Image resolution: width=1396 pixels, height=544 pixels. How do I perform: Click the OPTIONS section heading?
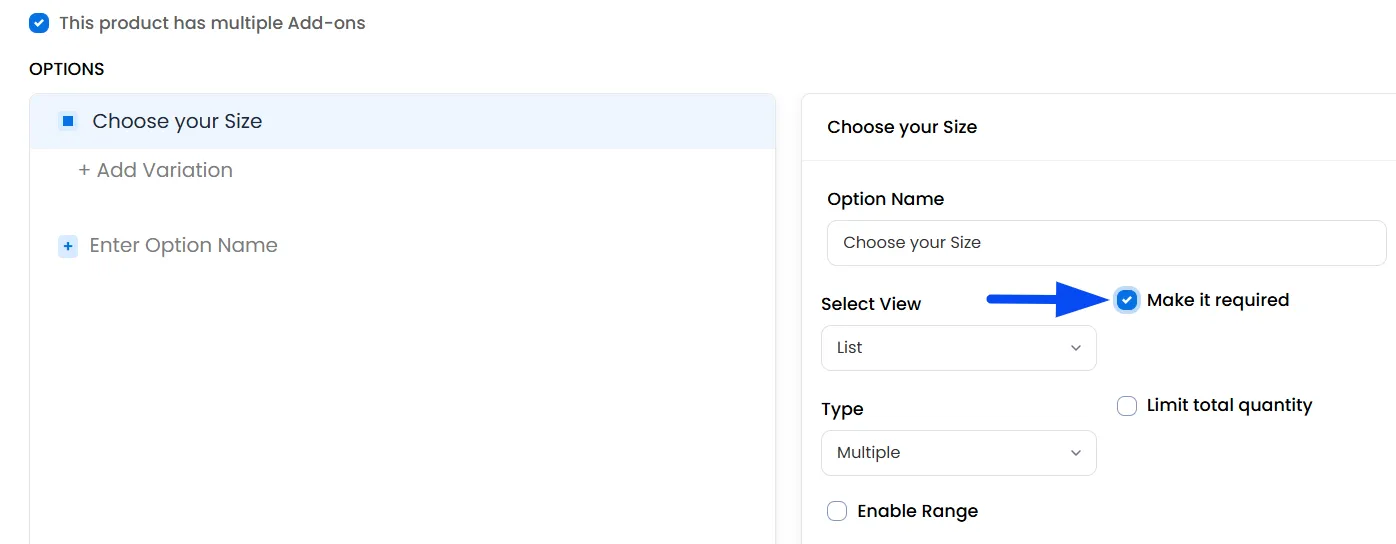tap(67, 69)
